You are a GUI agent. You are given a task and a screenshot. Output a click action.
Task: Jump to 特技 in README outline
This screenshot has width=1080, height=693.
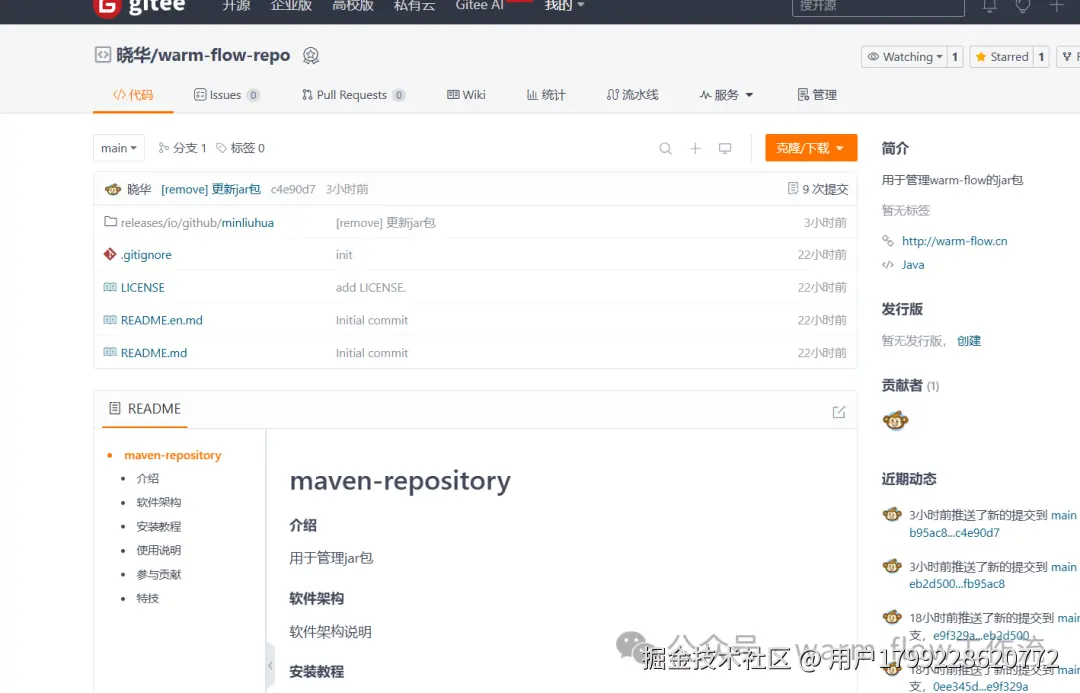(x=147, y=598)
